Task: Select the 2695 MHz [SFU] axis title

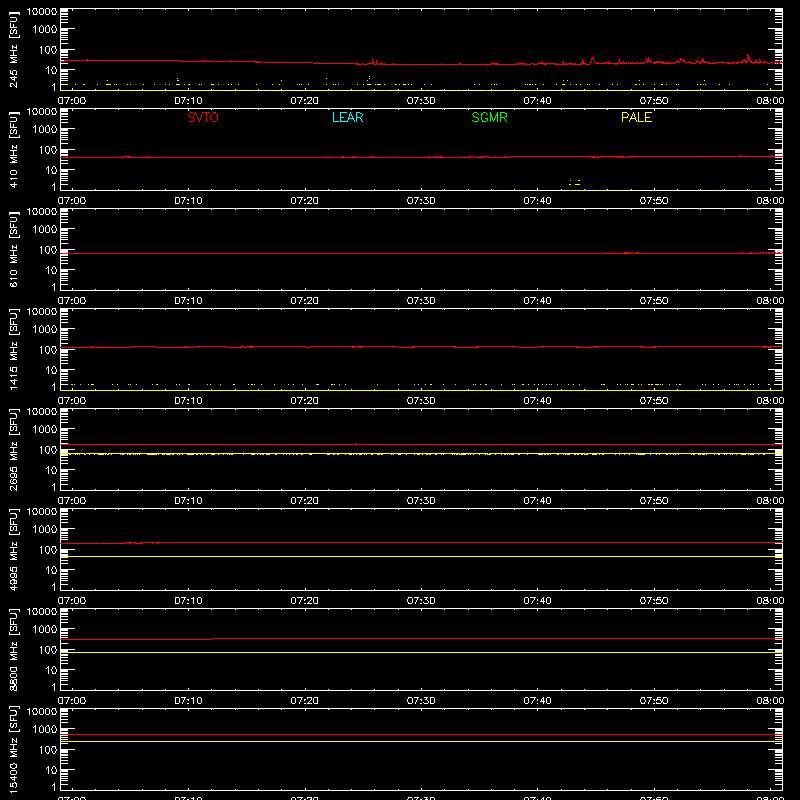Action: 13,450
